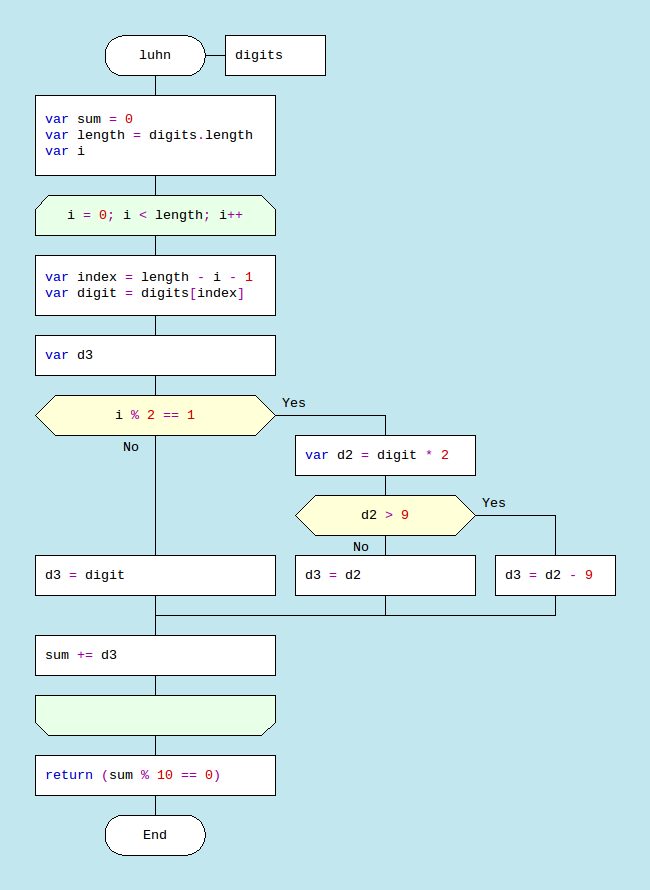Select the digits parameter box

pyautogui.click(x=275, y=55)
